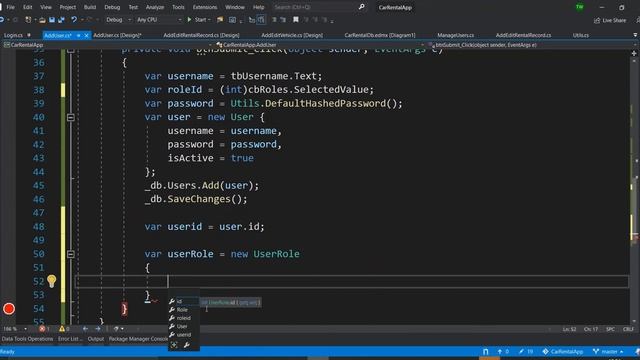Open the btnSubmit_Click member dropdown
The image size is (640, 360).
[x=532, y=45]
